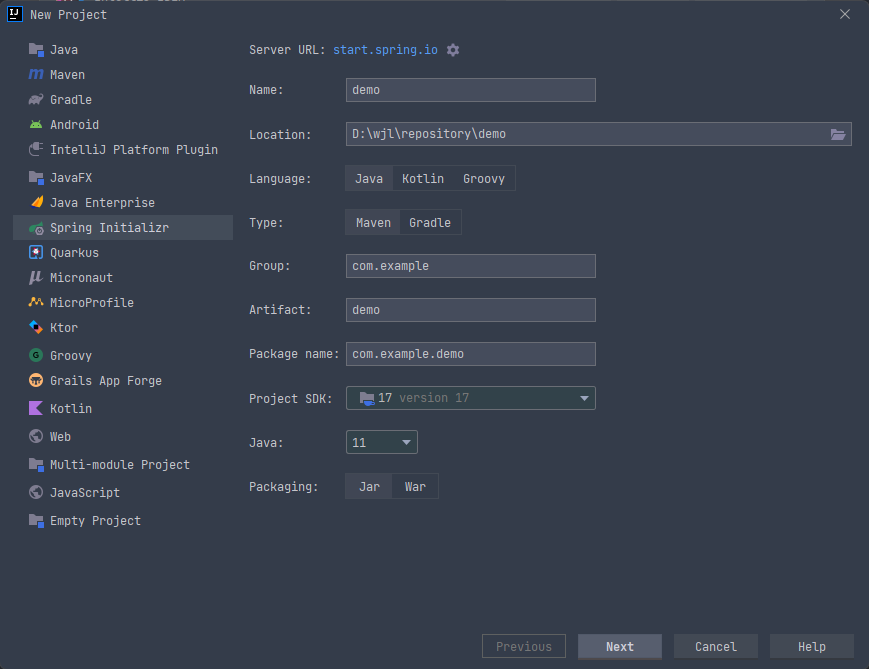
Task: Select Micronaut generator label
Action: pos(81,278)
